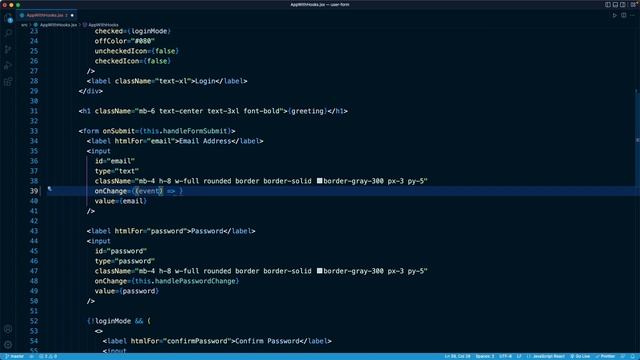This screenshot has height=360, width=640.
Task: Click line number 33 in the gutter
Action: [x=33, y=131]
